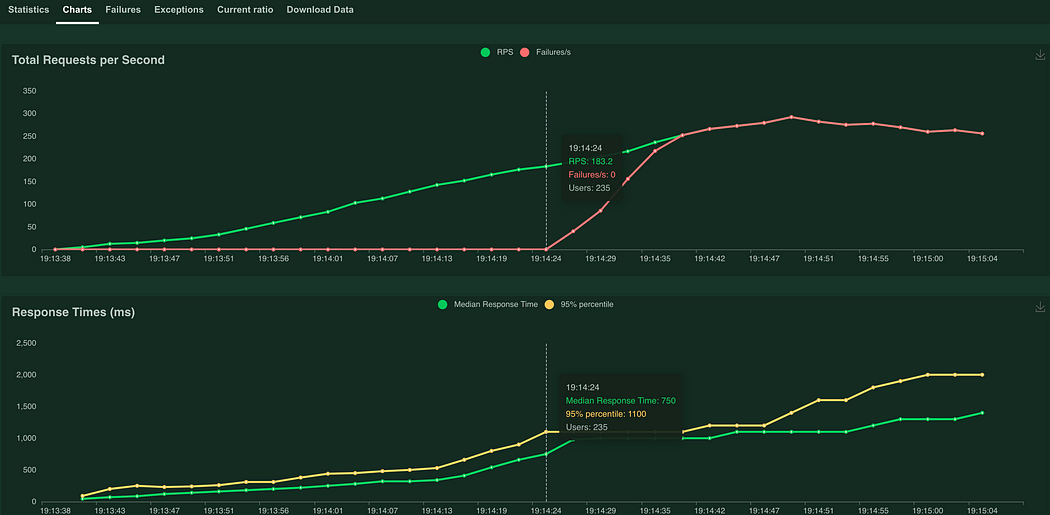Click the final 95% percentile point at 19:15:04
The height and width of the screenshot is (515, 1050).
[982, 375]
